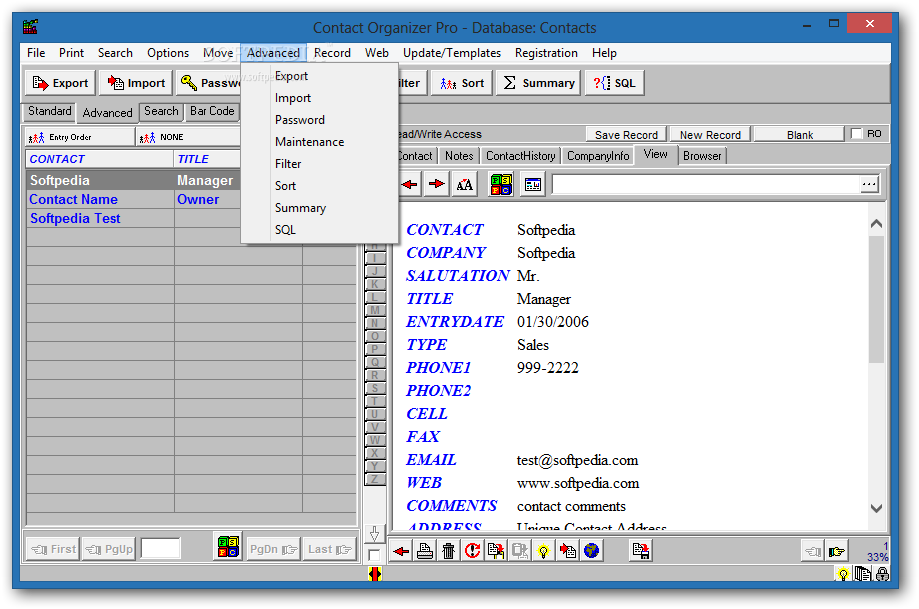The image size is (919, 609).
Task: Click the FSFC blocks icon beside PgDn
Action: coord(229,547)
